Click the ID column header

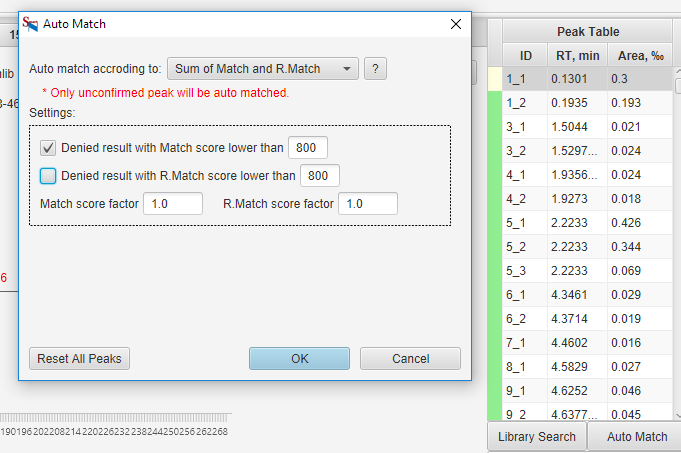(x=525, y=55)
